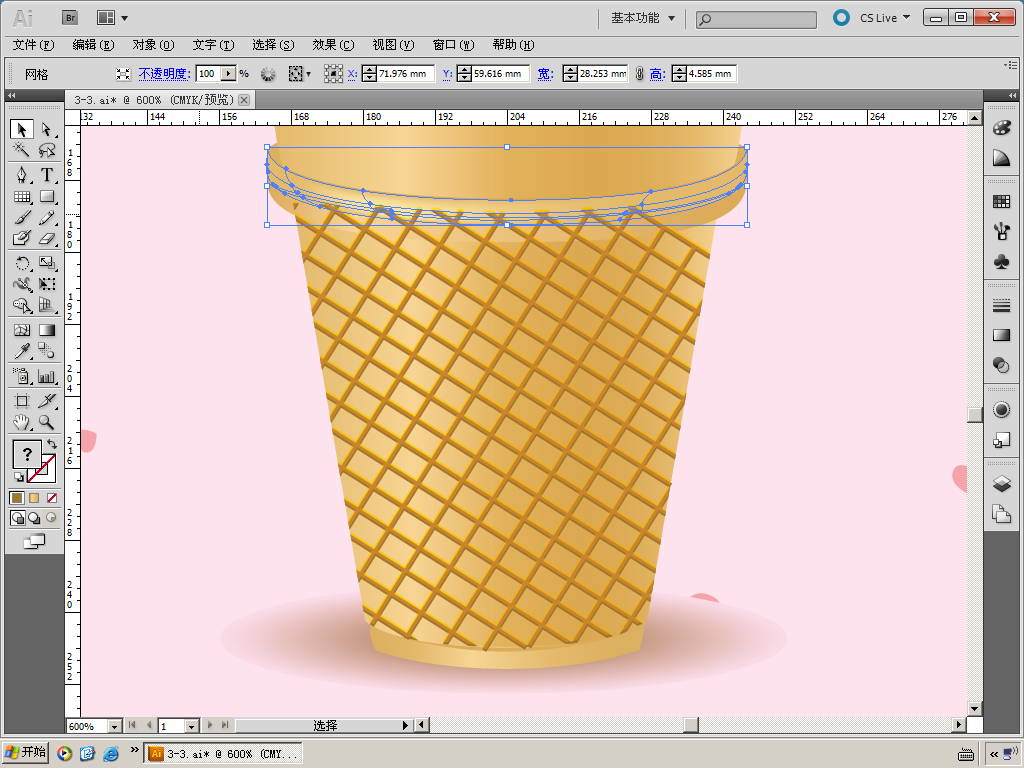Open the Swatches panel icon
Viewport: 1024px width, 768px height.
[x=1001, y=202]
